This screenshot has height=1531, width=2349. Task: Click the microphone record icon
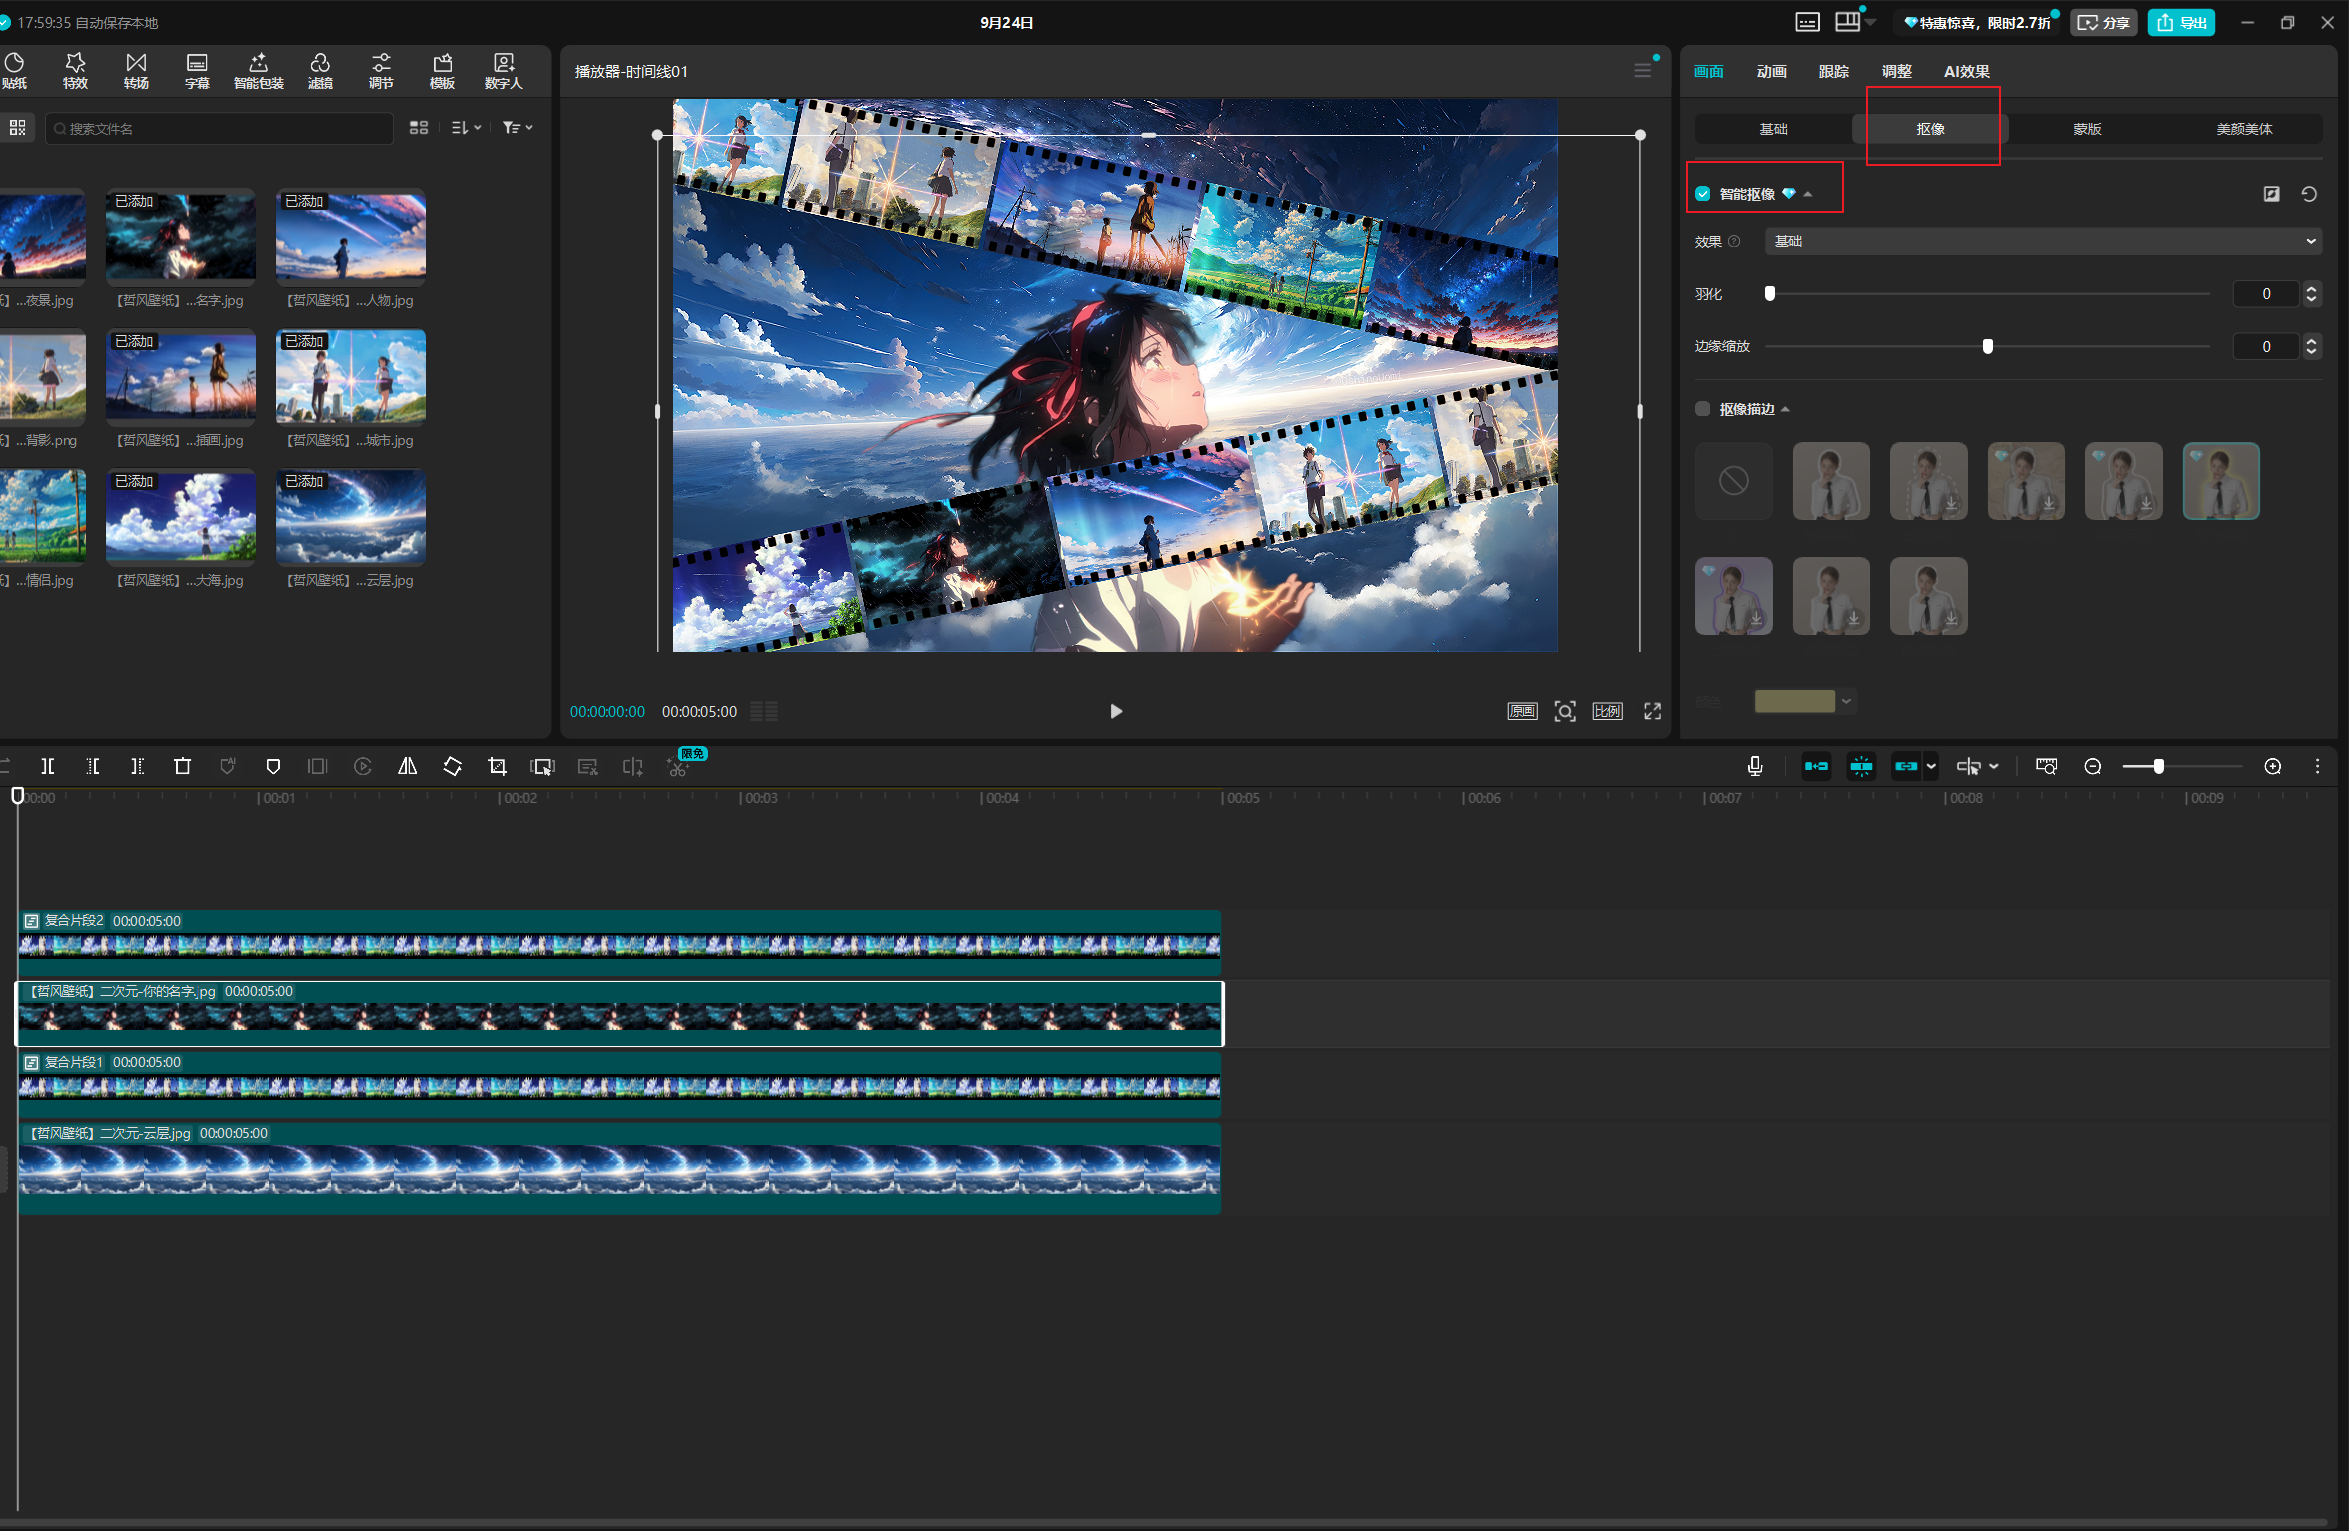(1754, 766)
